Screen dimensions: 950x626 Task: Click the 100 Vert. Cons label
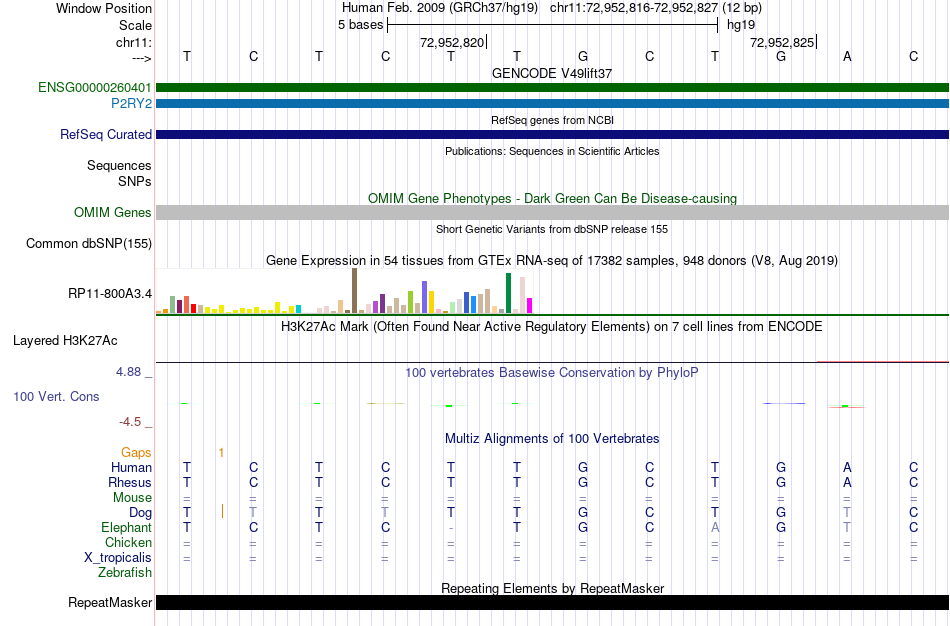[x=56, y=396]
